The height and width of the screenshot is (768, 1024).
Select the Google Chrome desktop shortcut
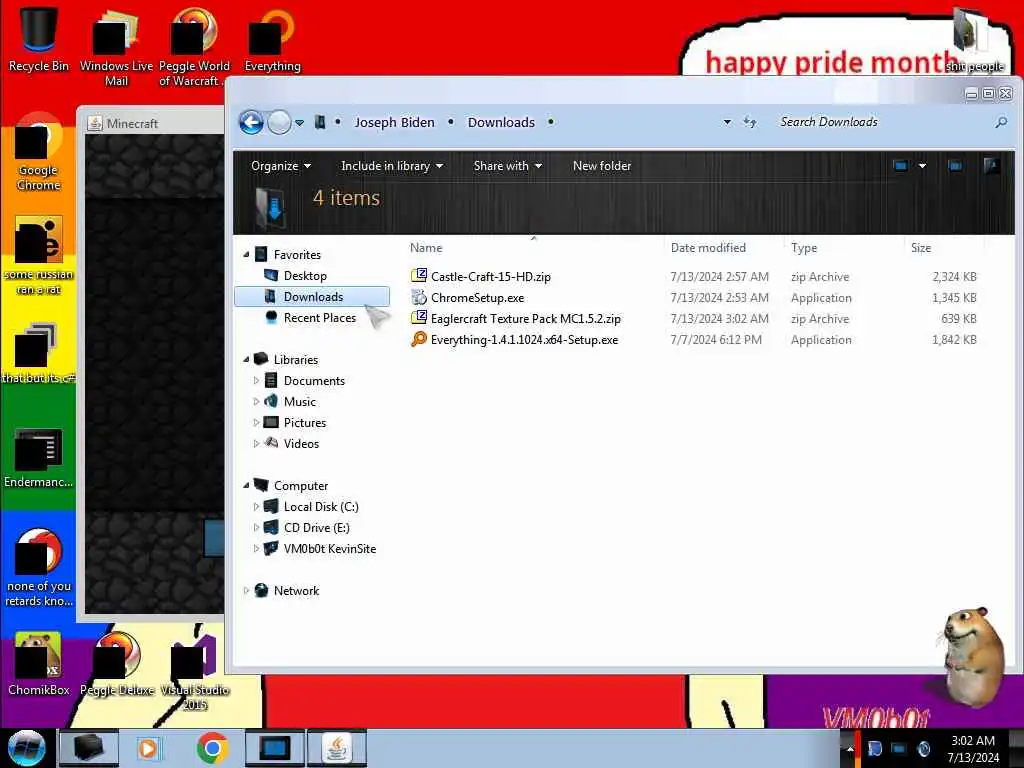click(x=39, y=154)
